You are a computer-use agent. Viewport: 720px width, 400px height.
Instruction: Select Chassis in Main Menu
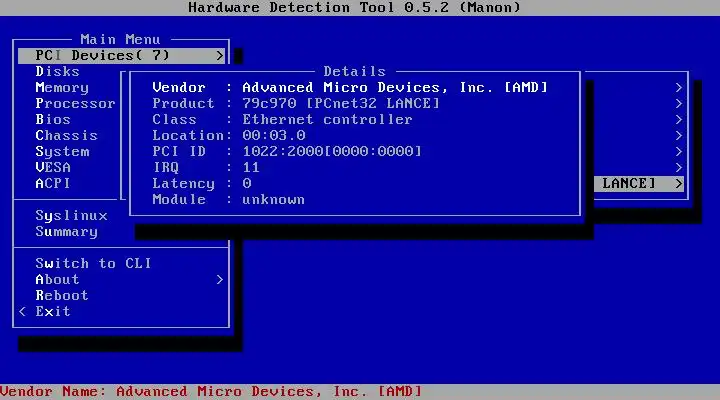coord(67,135)
